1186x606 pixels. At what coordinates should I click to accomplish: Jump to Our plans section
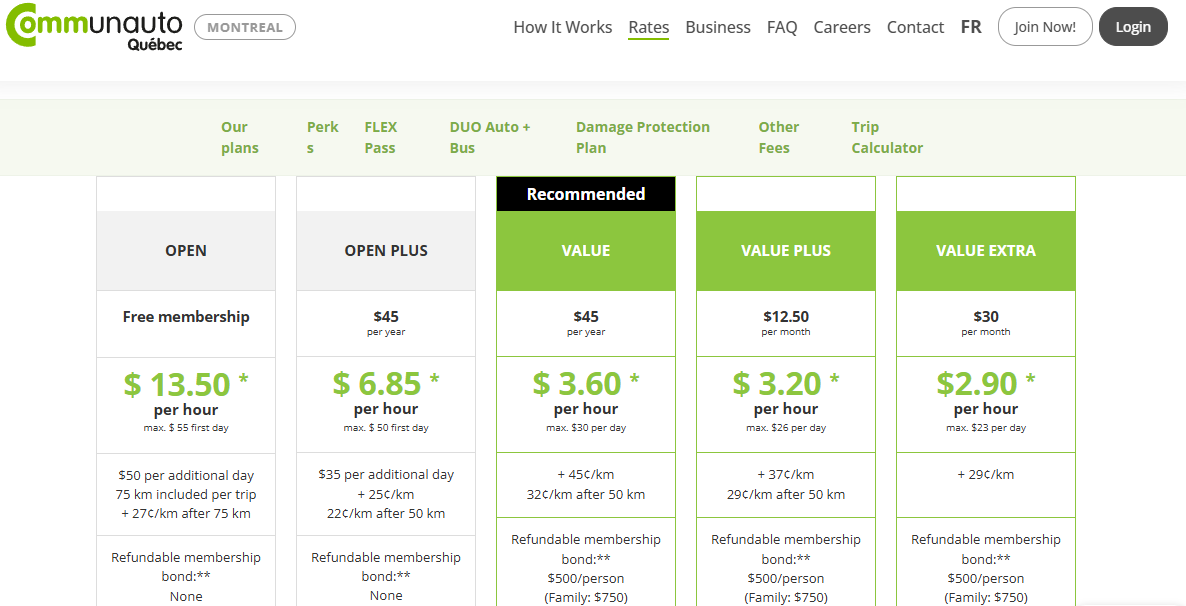tap(240, 137)
